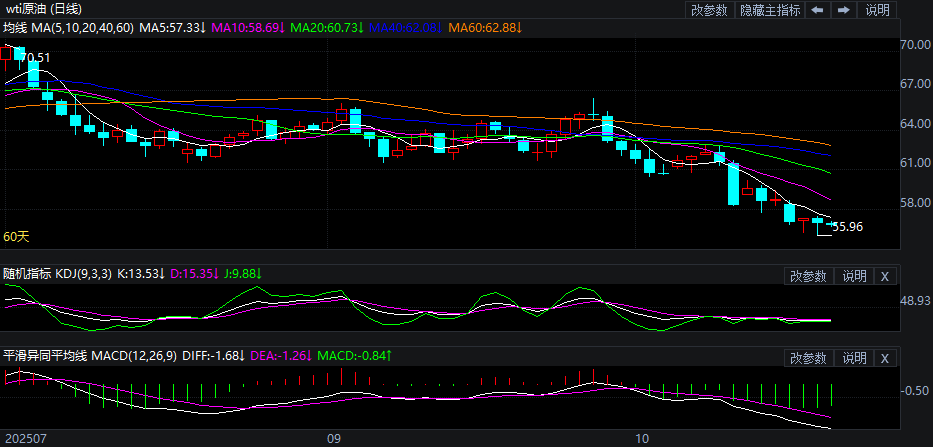Open 说明 for the main MA chart

point(877,10)
